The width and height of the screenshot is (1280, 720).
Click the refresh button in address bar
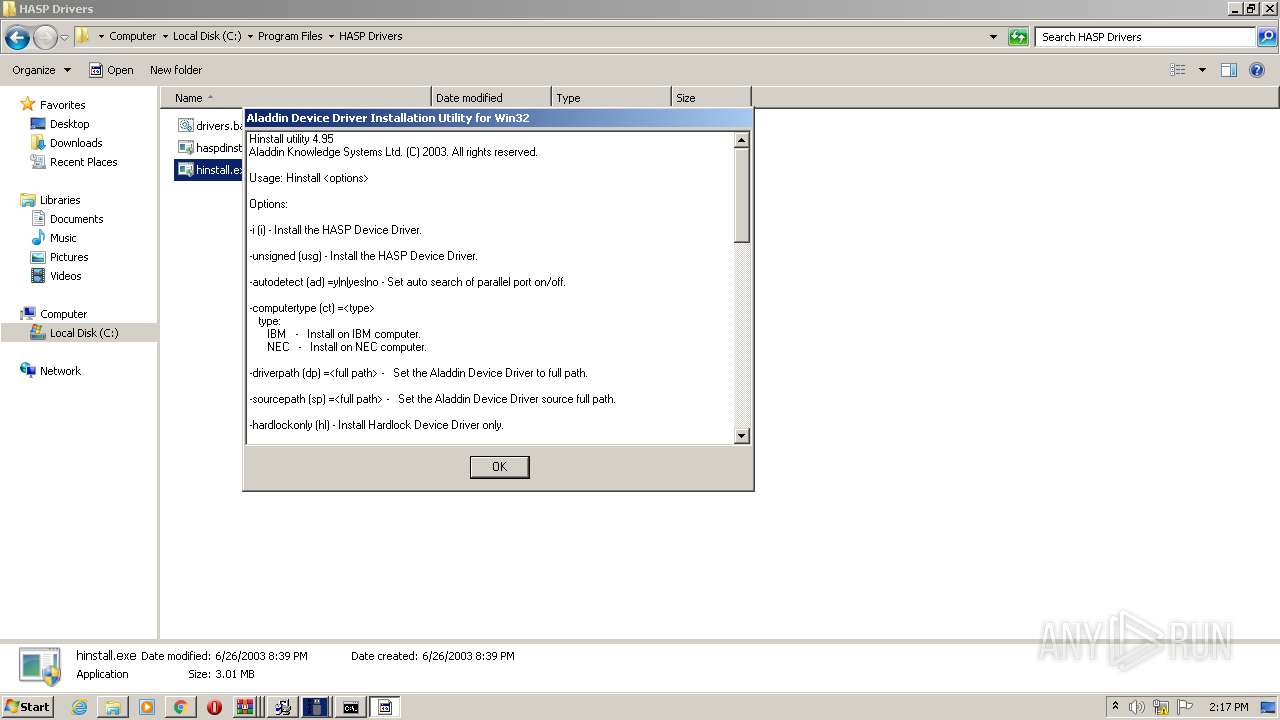tap(1018, 37)
